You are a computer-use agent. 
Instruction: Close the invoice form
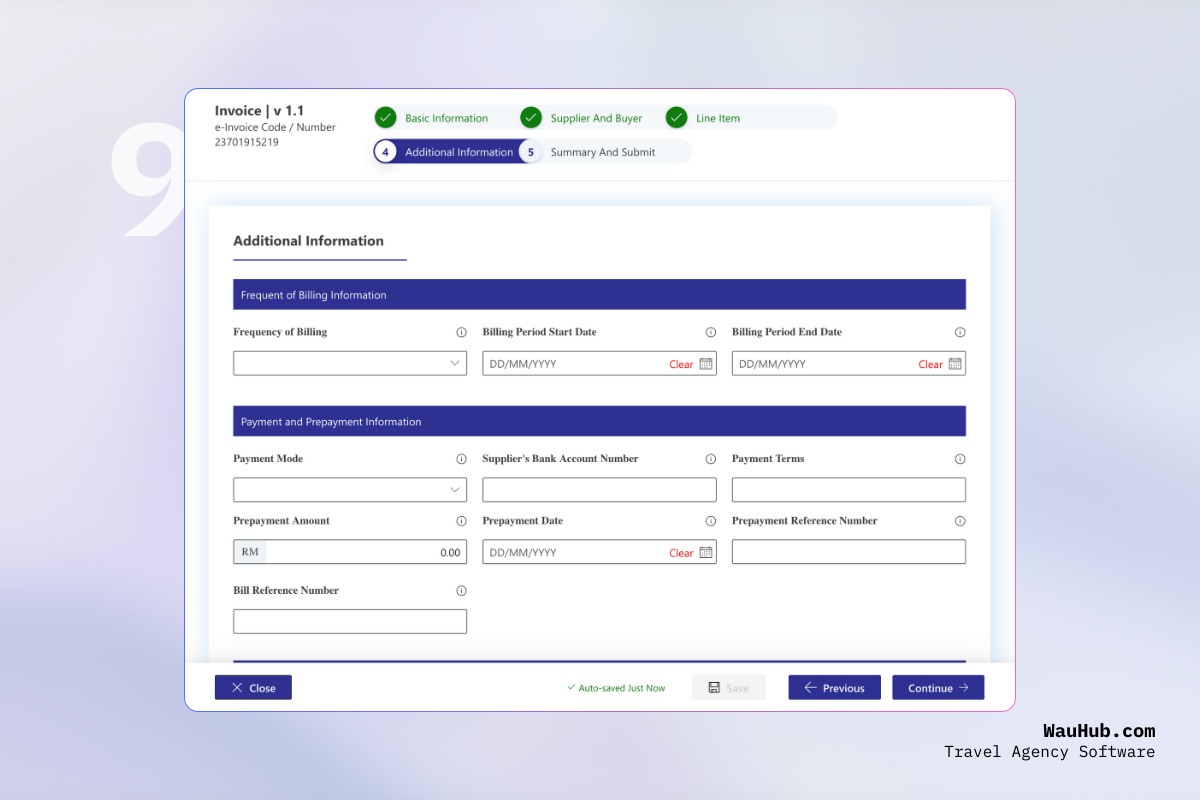[253, 687]
